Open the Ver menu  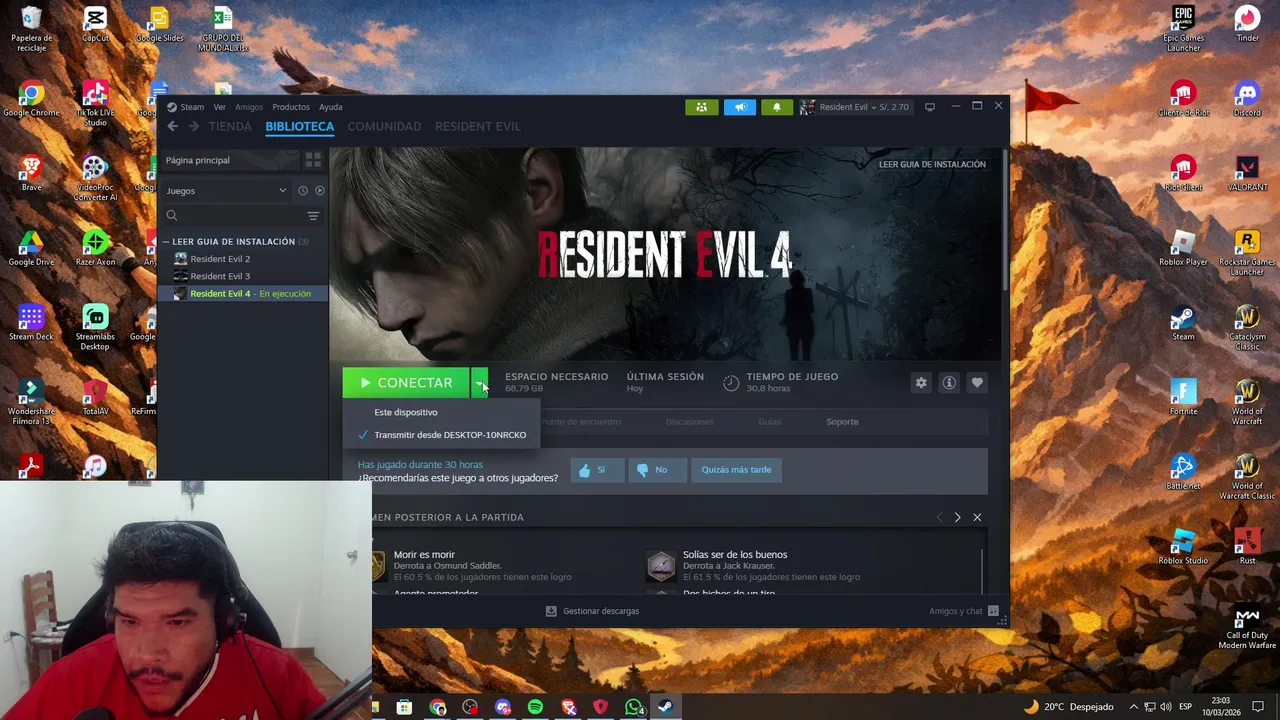pos(219,107)
